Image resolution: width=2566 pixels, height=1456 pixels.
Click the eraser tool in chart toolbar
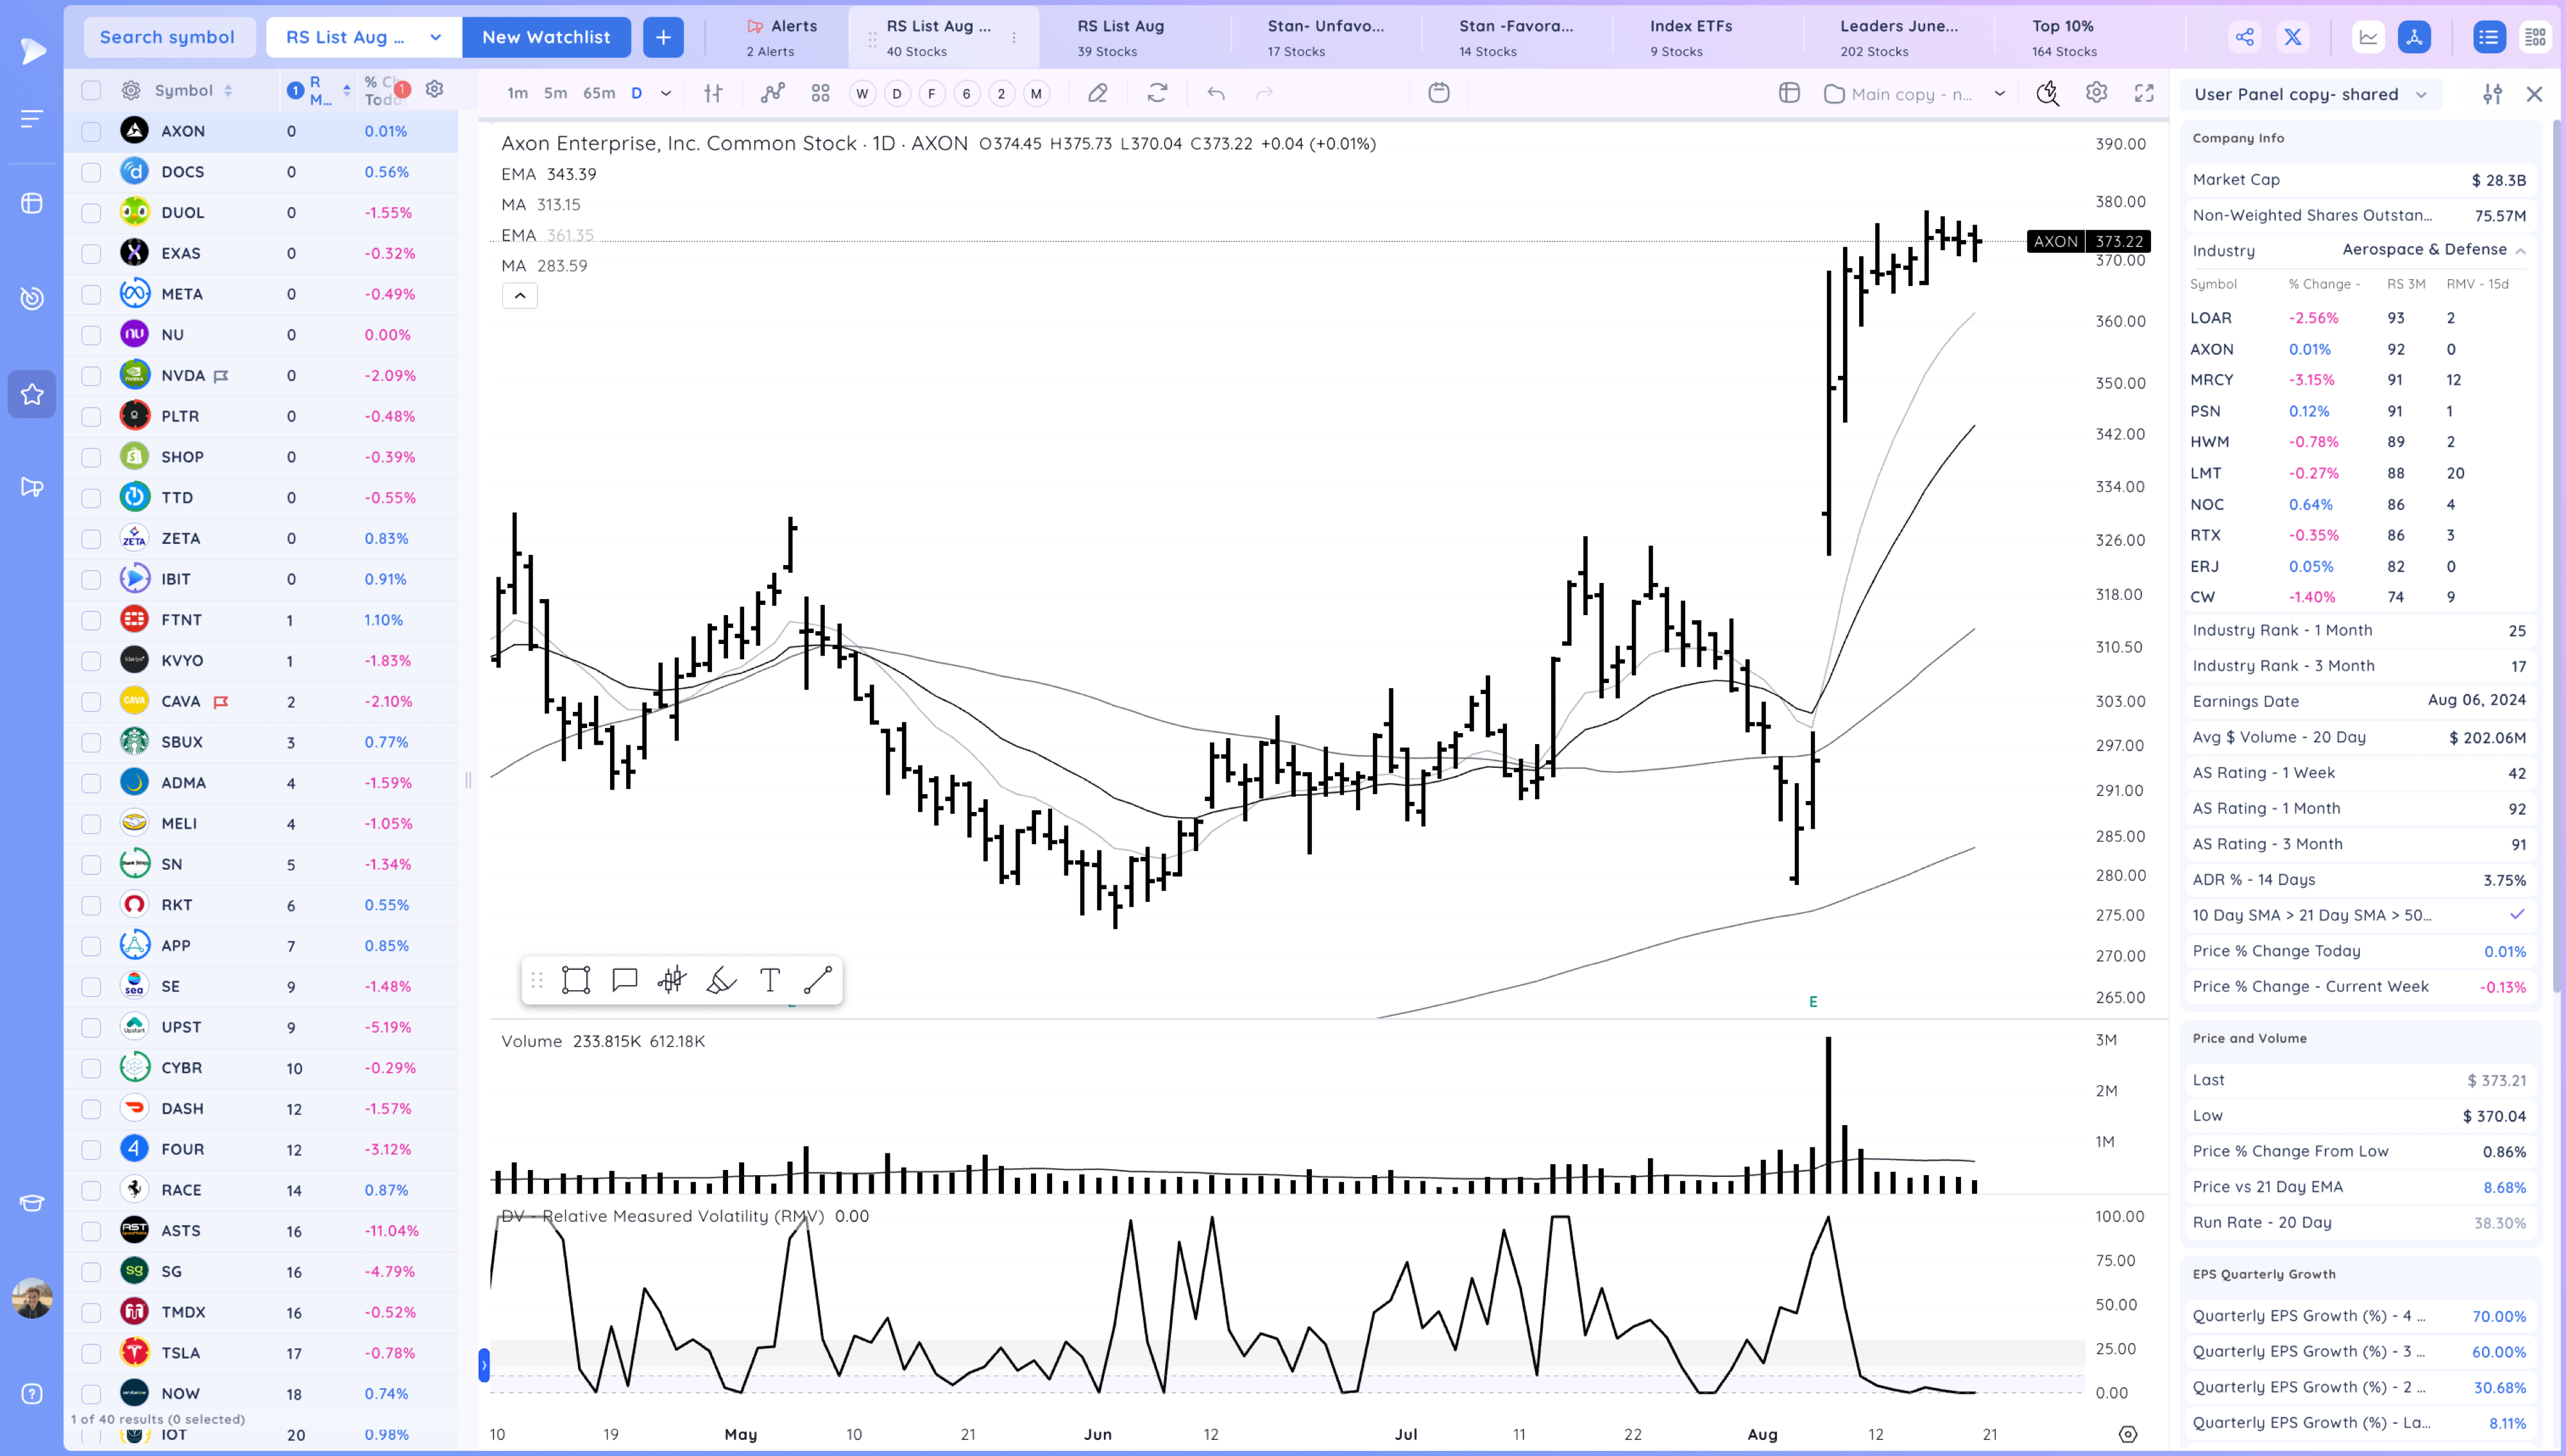pyautogui.click(x=1097, y=93)
